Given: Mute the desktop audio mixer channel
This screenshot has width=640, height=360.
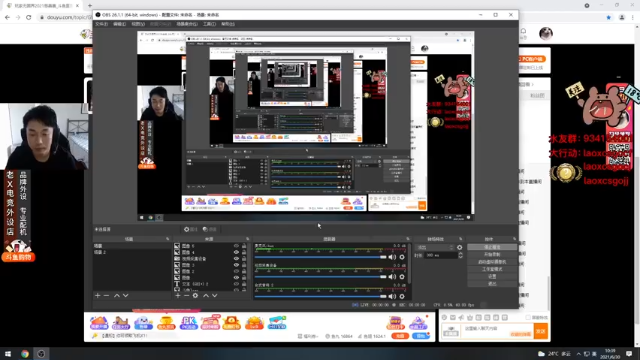Looking at the screenshot, I should (x=392, y=296).
